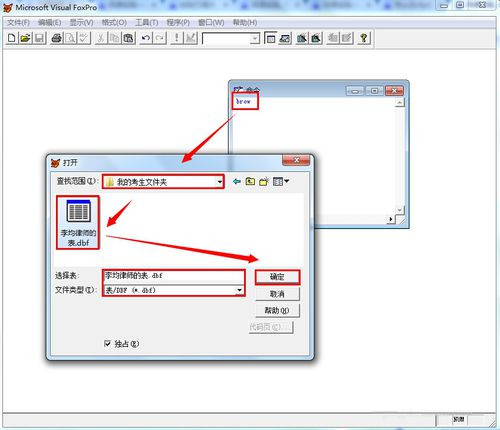This screenshot has height=430, width=500.
Task: Expand the 文件类型 file type dropdown
Action: (x=239, y=290)
